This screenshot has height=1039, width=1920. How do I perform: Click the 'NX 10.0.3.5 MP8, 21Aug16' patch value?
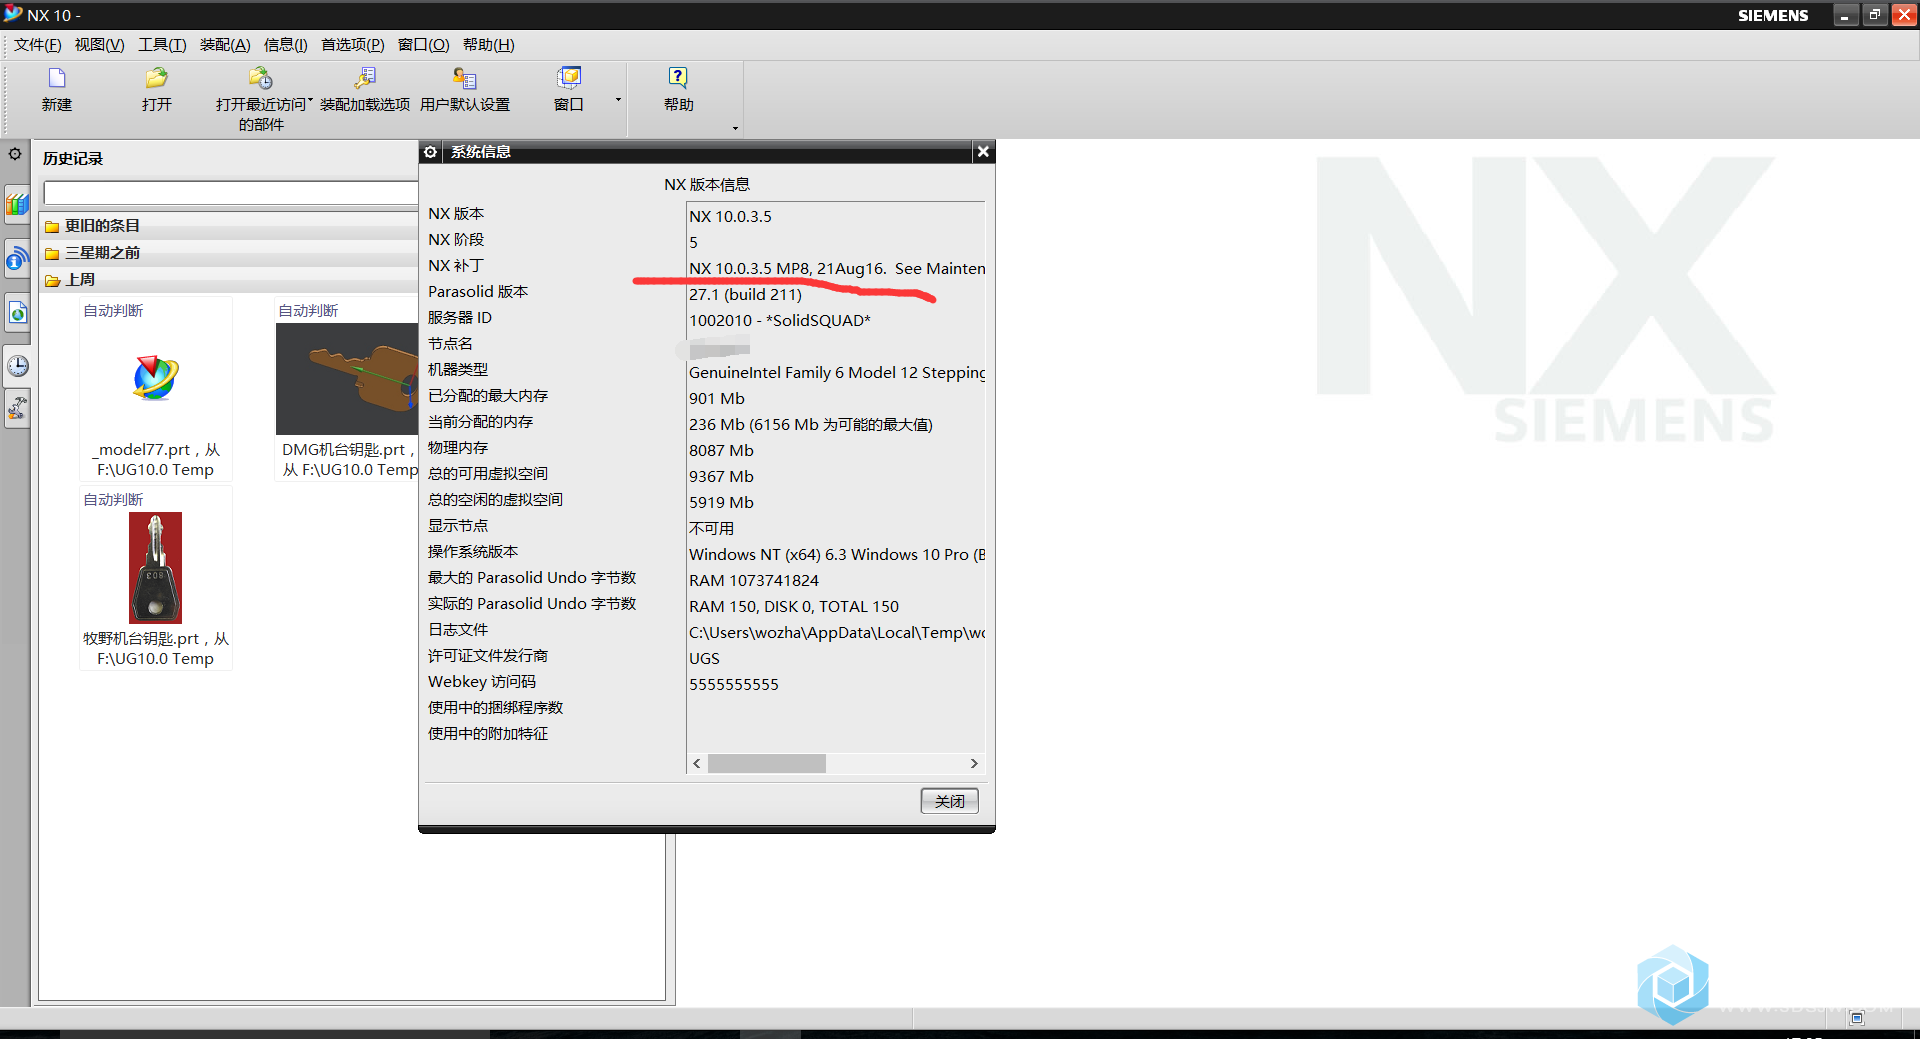[x=787, y=269]
